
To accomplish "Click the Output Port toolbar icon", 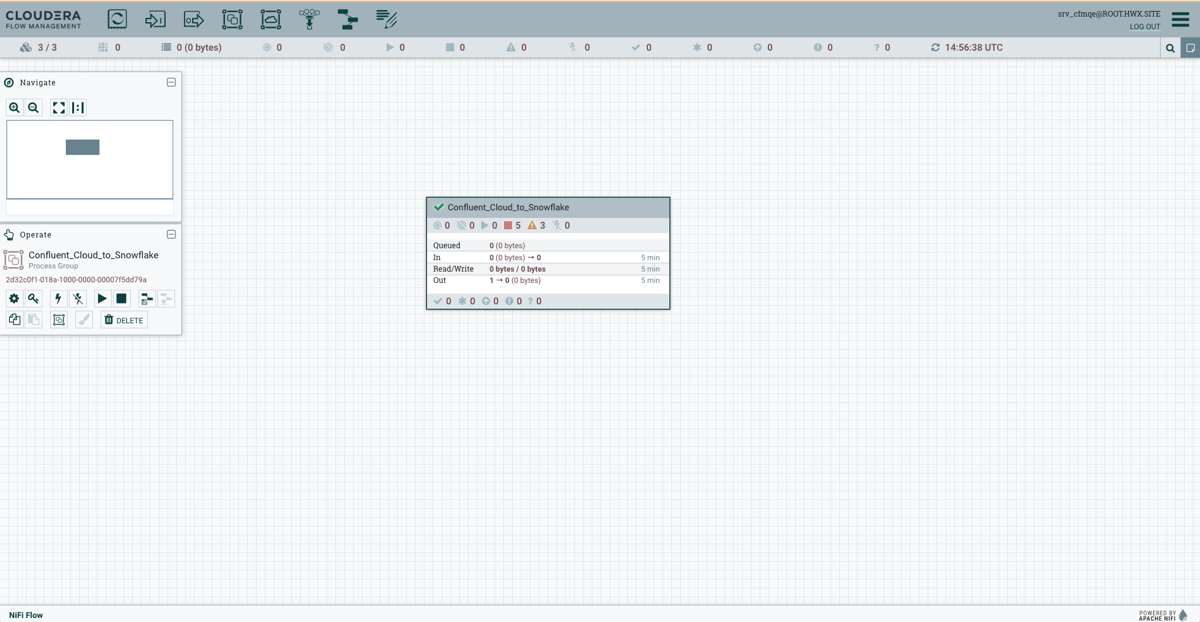I will [194, 19].
